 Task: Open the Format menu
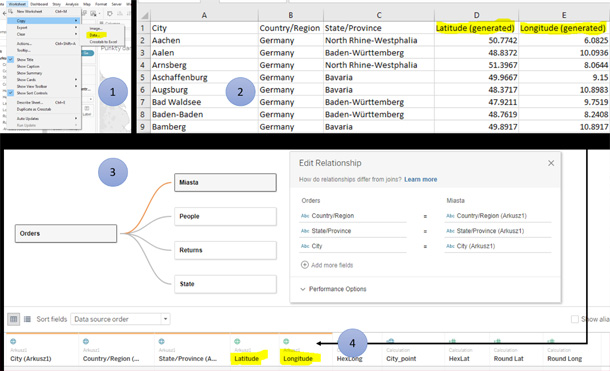tap(101, 4)
